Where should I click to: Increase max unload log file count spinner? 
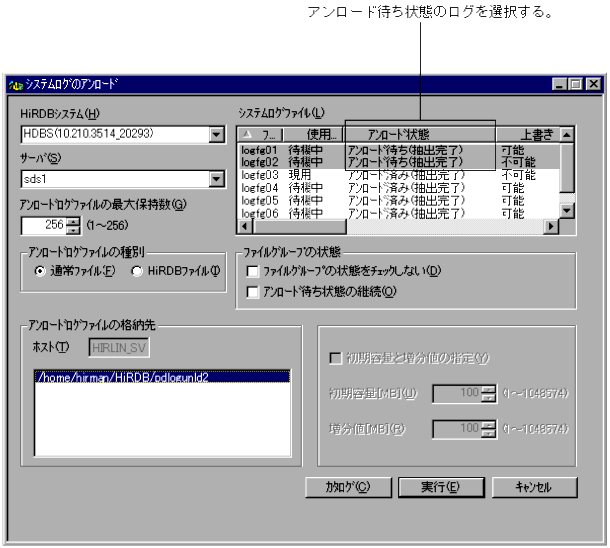point(73,222)
